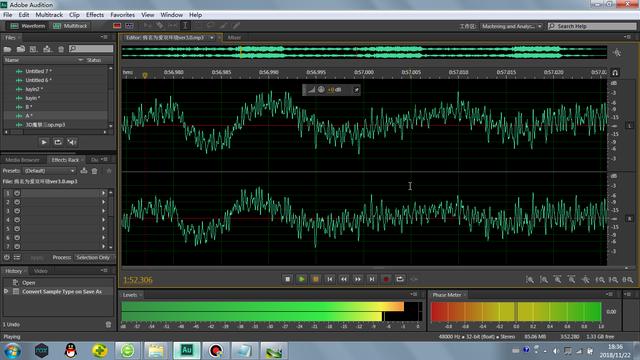
Task: Toggle Loop Playback in the transport bar
Action: (x=400, y=279)
